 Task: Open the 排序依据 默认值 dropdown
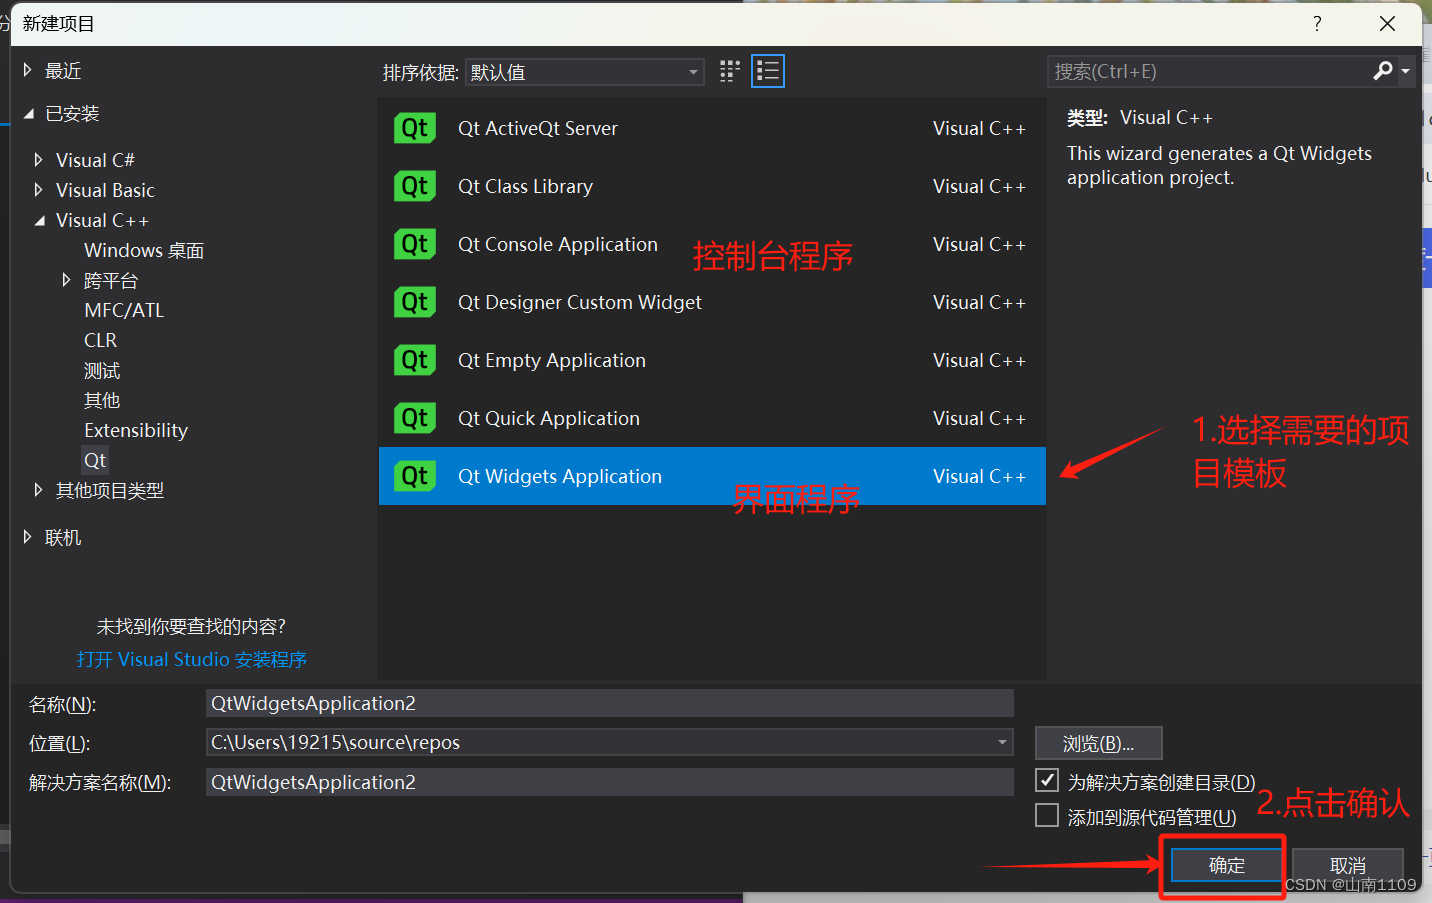(584, 72)
